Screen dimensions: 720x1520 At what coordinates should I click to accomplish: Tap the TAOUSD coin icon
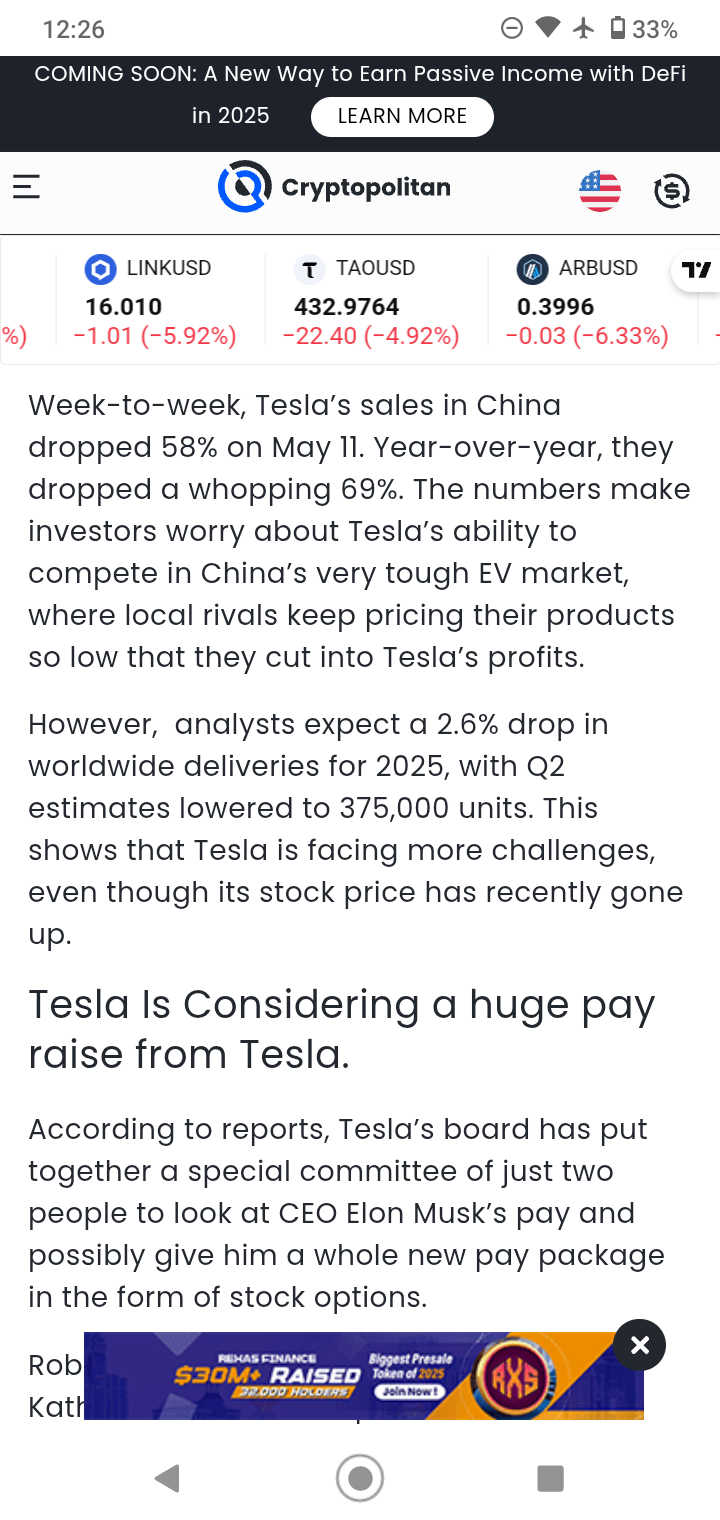(310, 269)
